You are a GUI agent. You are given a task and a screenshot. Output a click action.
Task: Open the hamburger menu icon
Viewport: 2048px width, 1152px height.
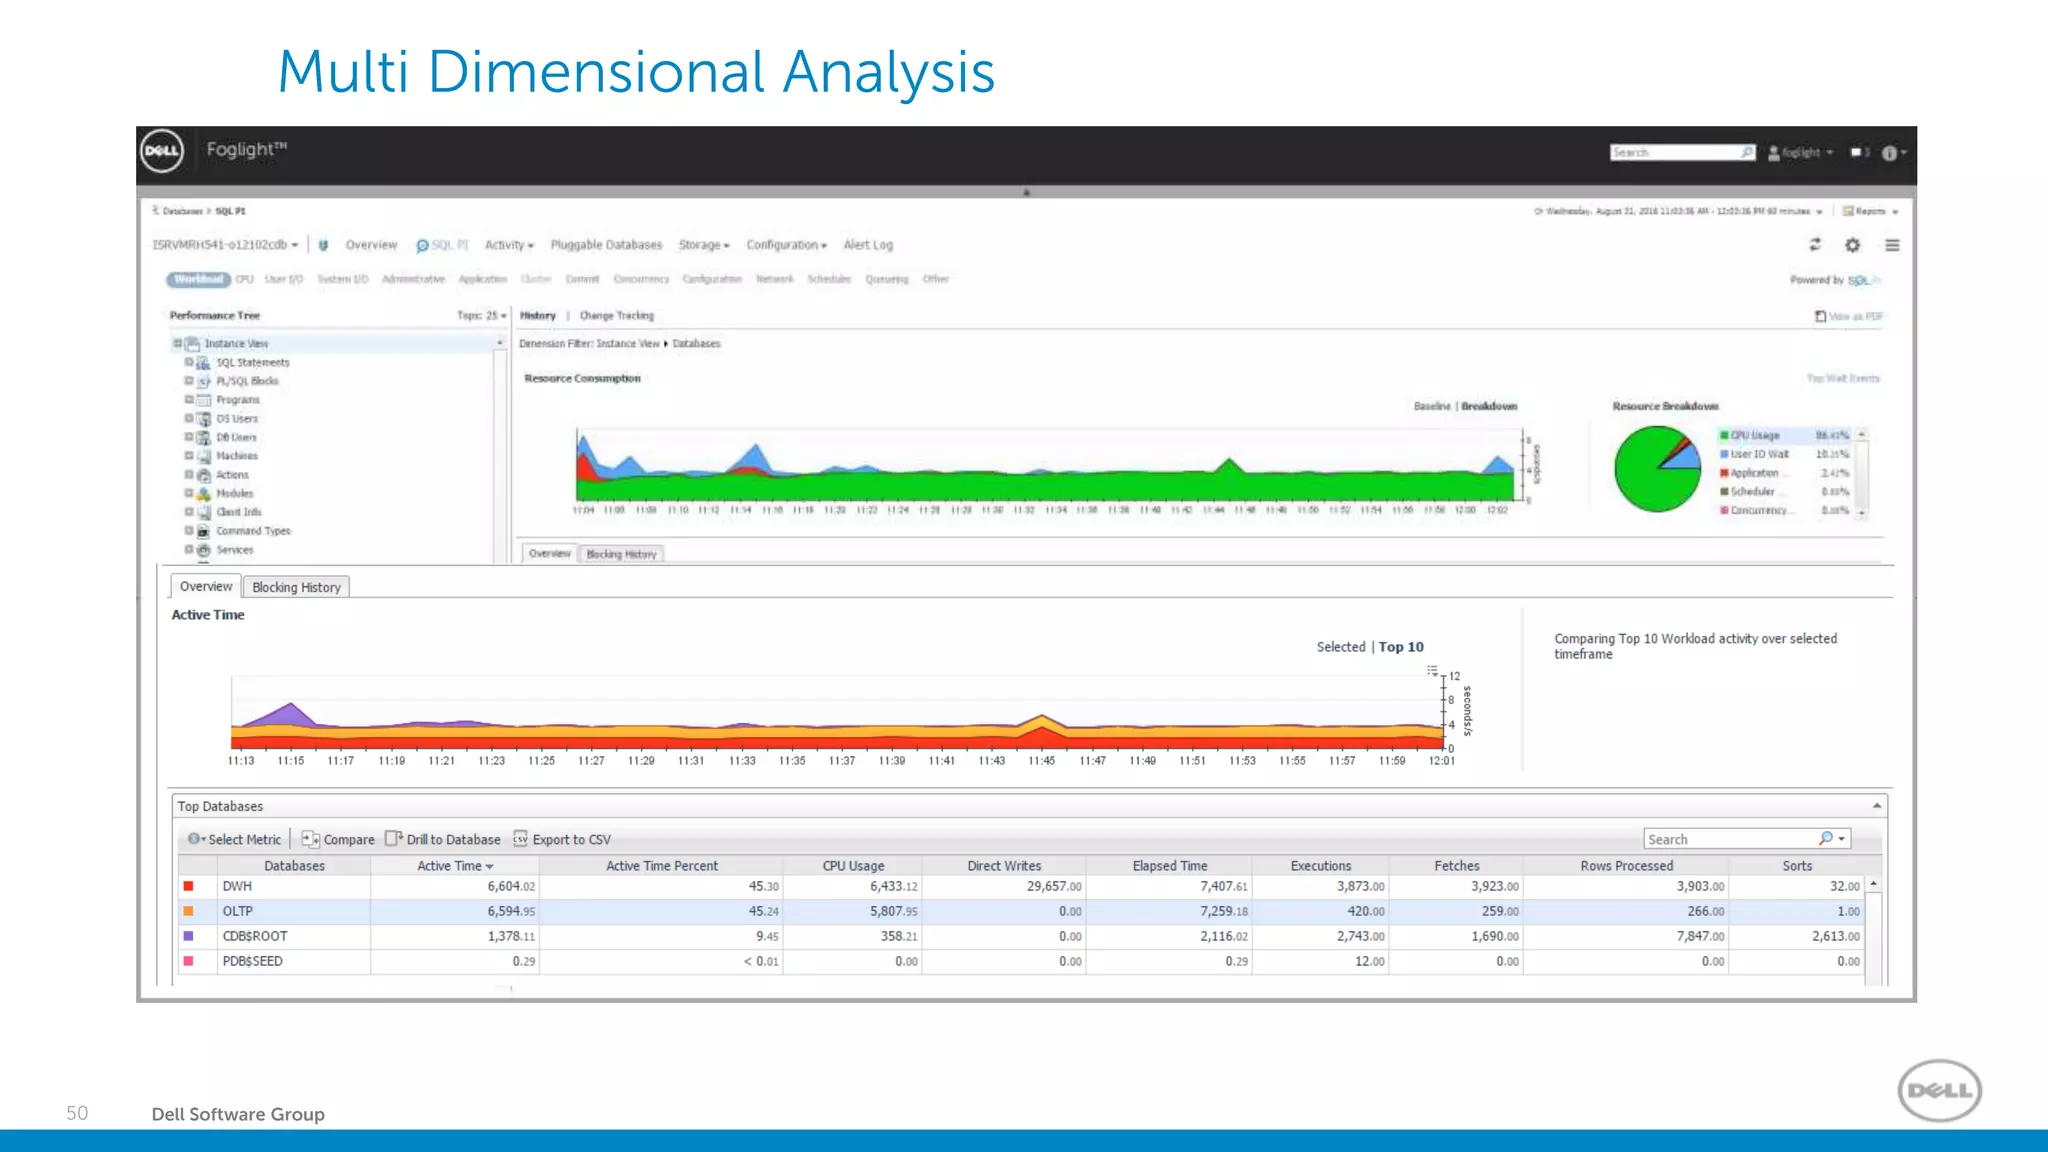(1892, 245)
